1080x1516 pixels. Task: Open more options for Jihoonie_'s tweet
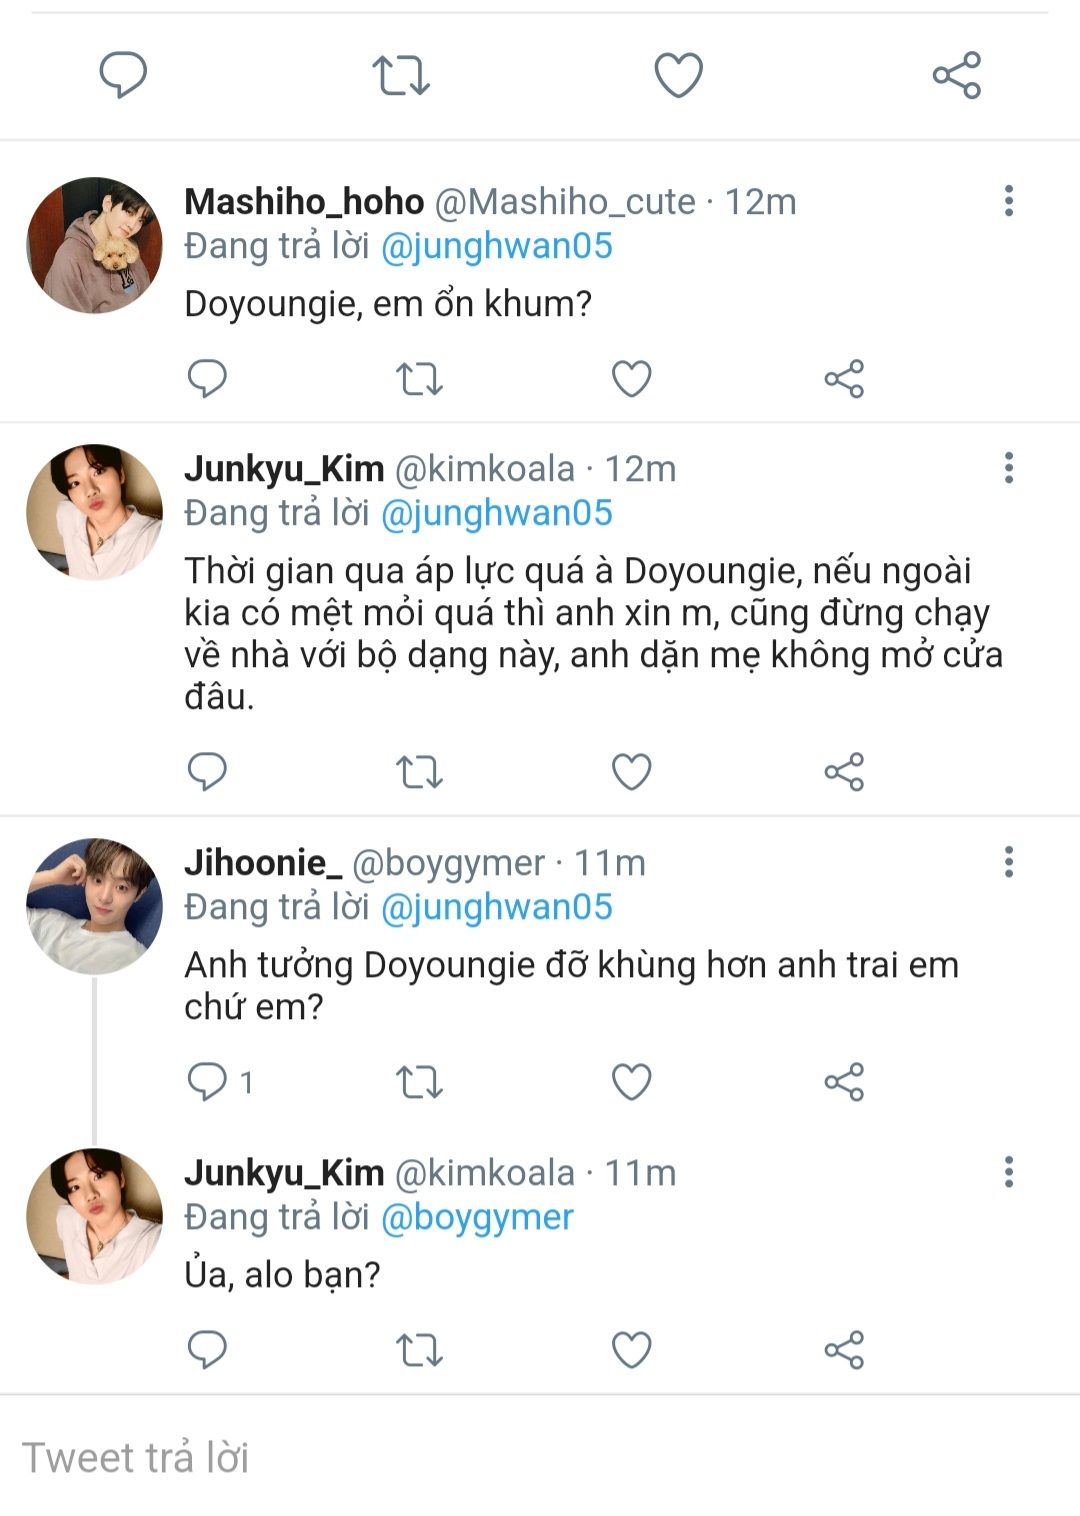coord(1008,862)
